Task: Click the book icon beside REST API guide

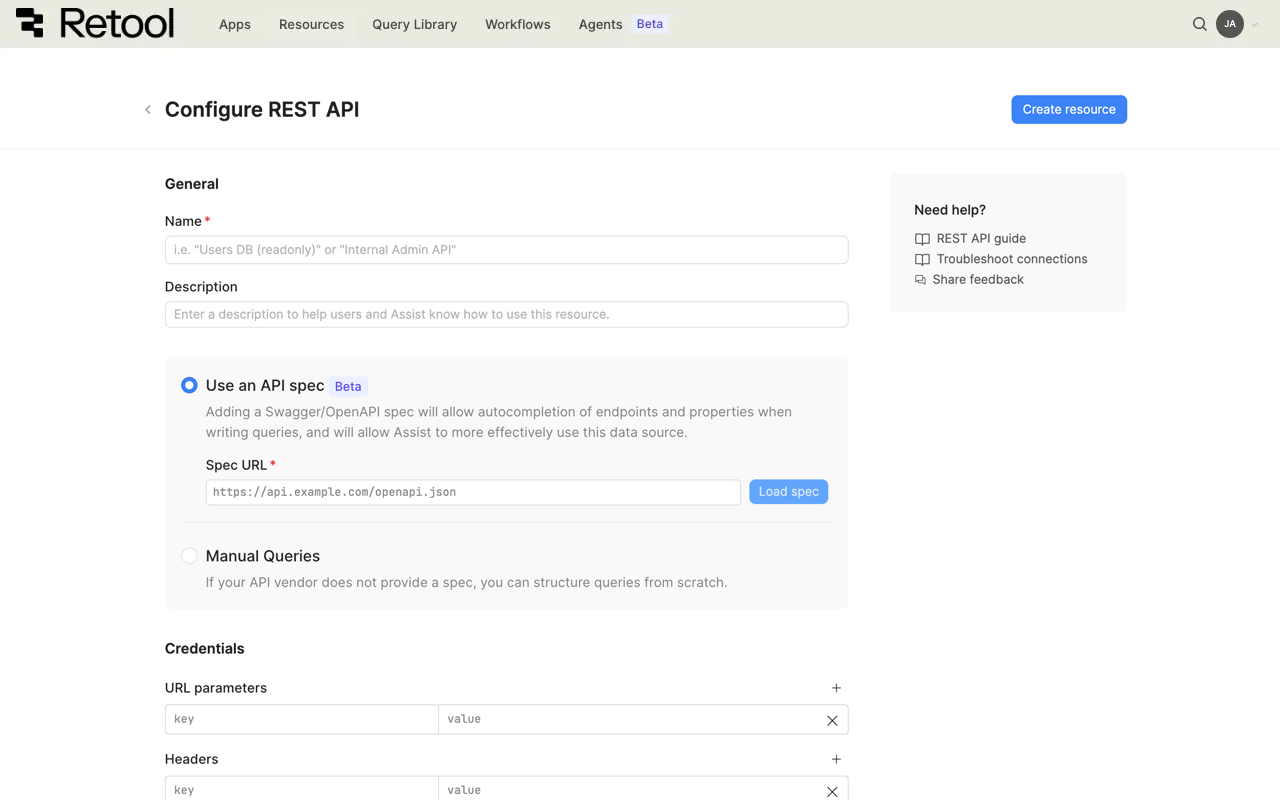Action: pos(922,239)
